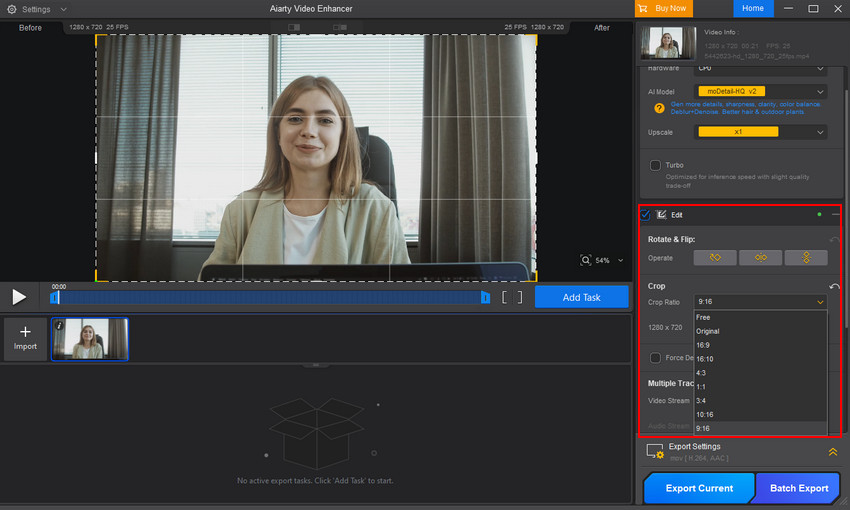The height and width of the screenshot is (510, 850).
Task: Reset Rotate & Flip with the undo arrow
Action: tap(834, 239)
